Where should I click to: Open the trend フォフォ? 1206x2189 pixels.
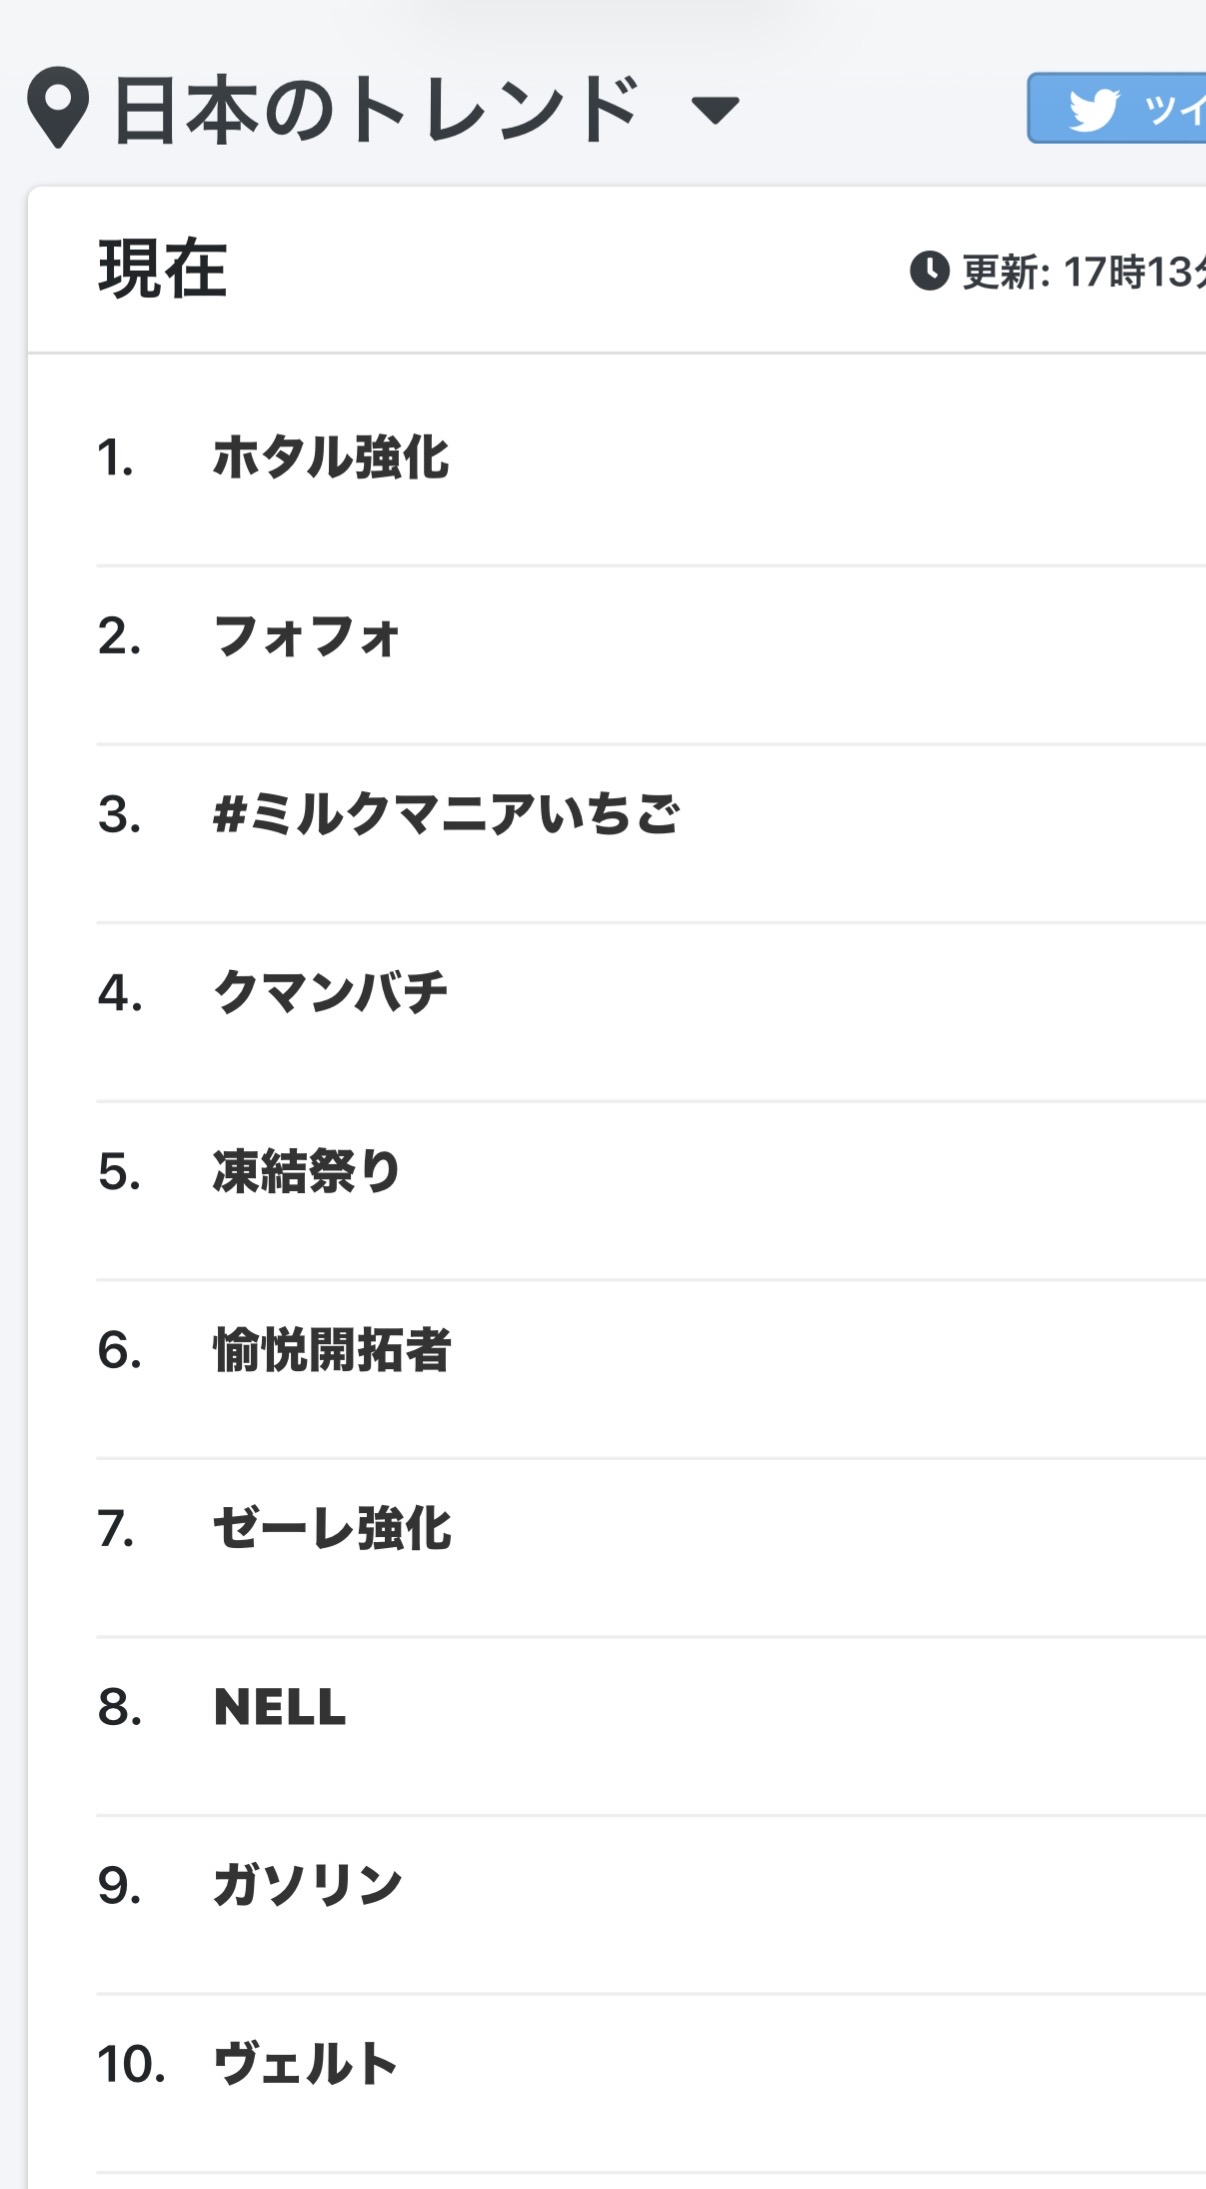pos(306,636)
